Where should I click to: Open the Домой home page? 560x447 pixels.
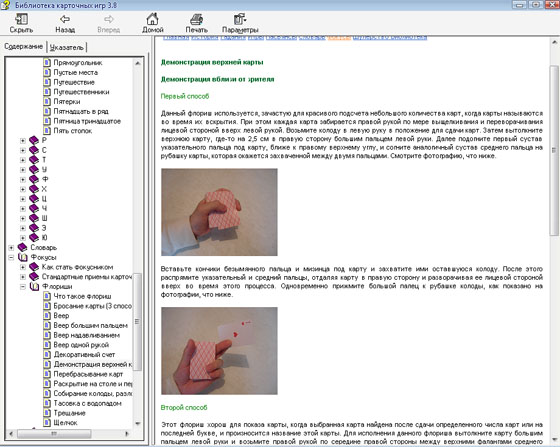[x=152, y=23]
